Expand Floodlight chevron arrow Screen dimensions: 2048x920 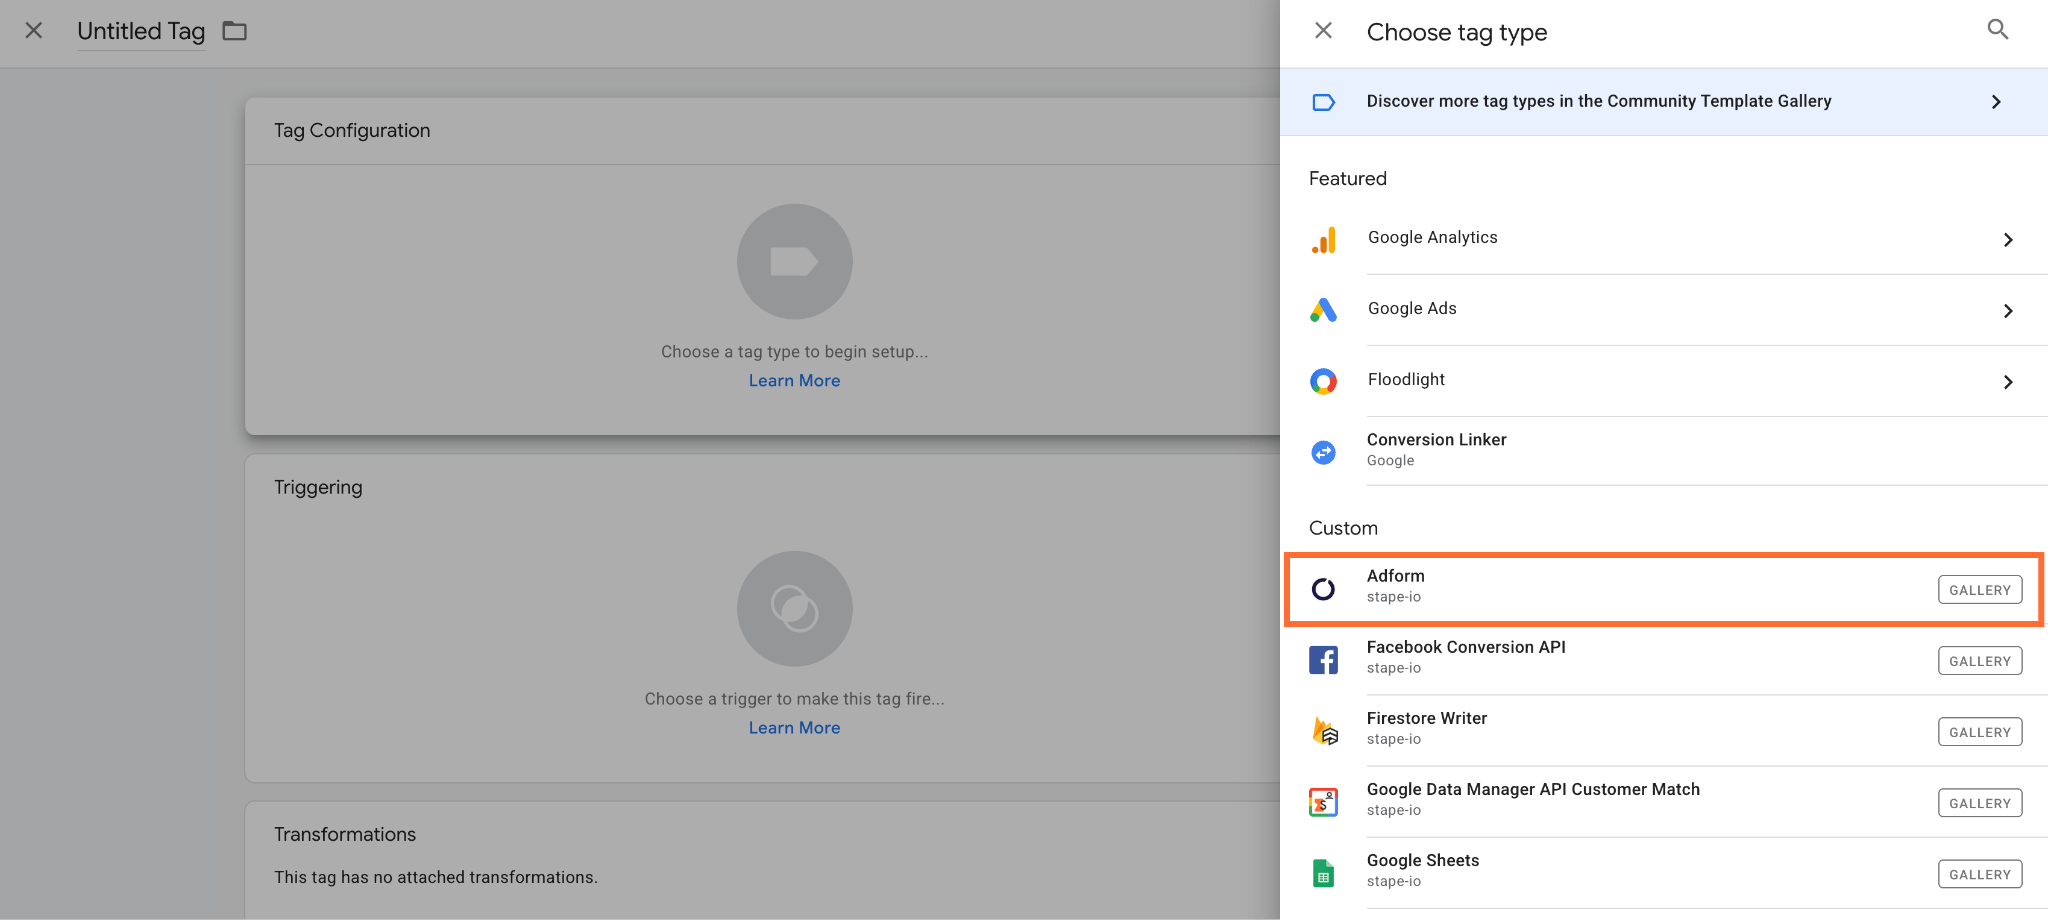coord(2008,382)
